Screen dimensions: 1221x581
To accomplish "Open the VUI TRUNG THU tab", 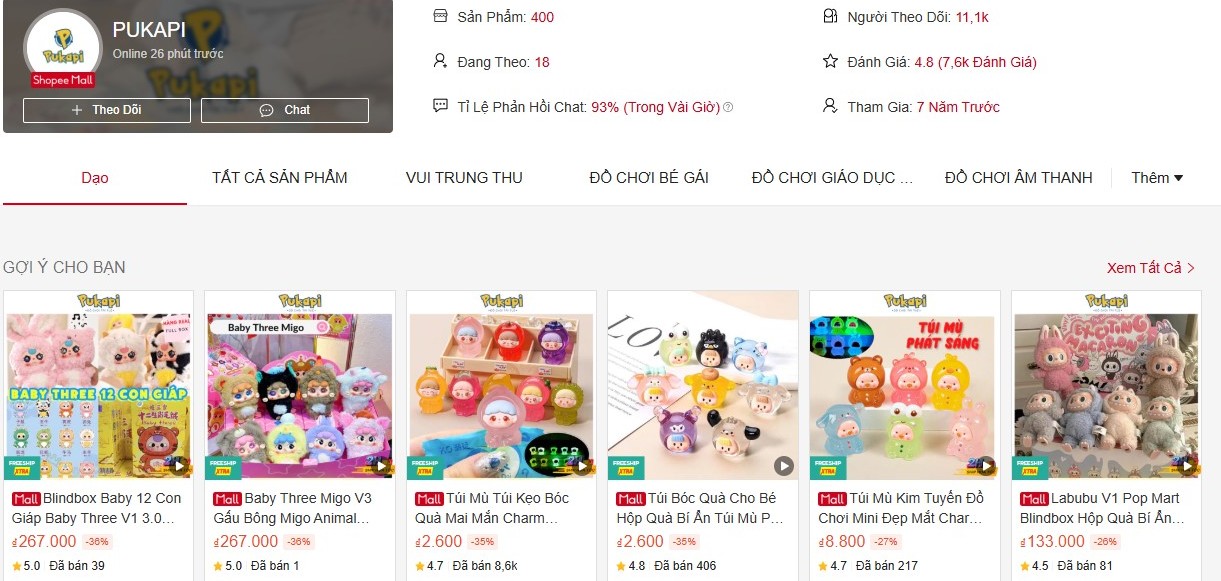I will pos(464,178).
